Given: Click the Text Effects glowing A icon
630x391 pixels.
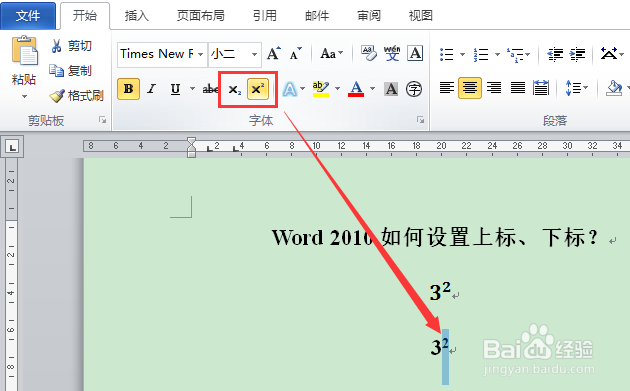Looking at the screenshot, I should point(290,89).
